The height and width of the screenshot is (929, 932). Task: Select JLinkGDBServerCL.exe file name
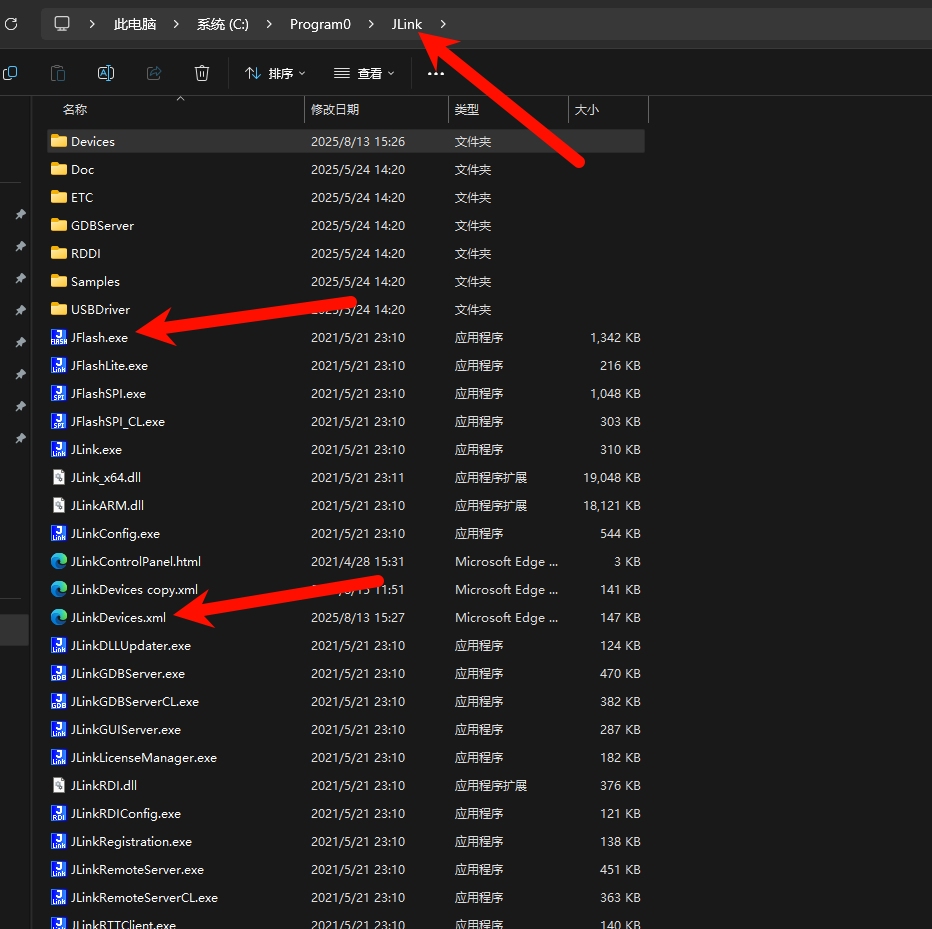135,701
